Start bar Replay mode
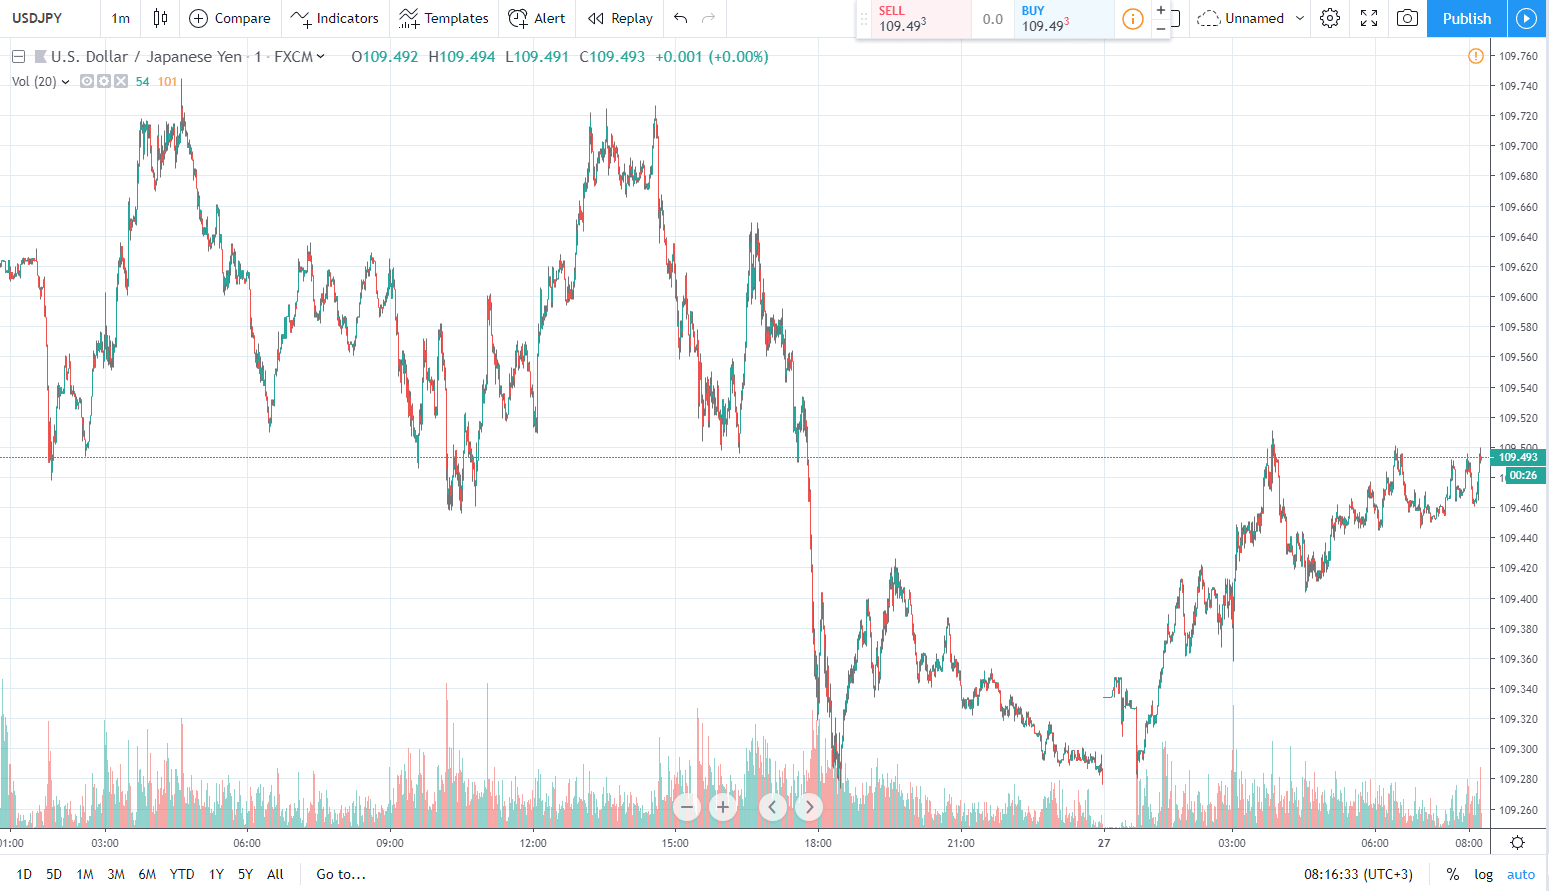1549x891 pixels. [x=620, y=18]
